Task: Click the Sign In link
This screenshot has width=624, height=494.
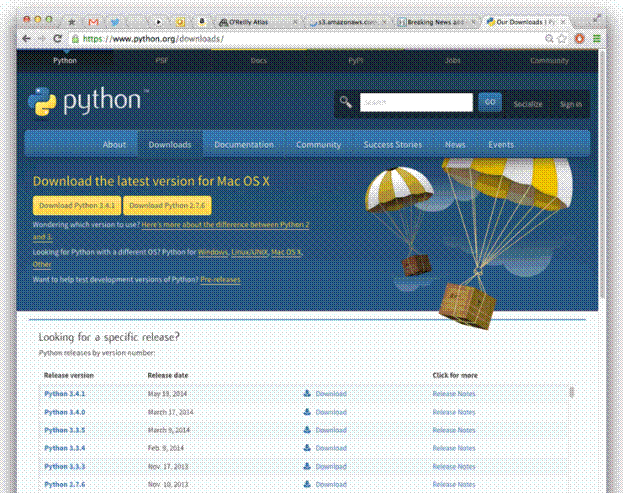Action: [571, 104]
